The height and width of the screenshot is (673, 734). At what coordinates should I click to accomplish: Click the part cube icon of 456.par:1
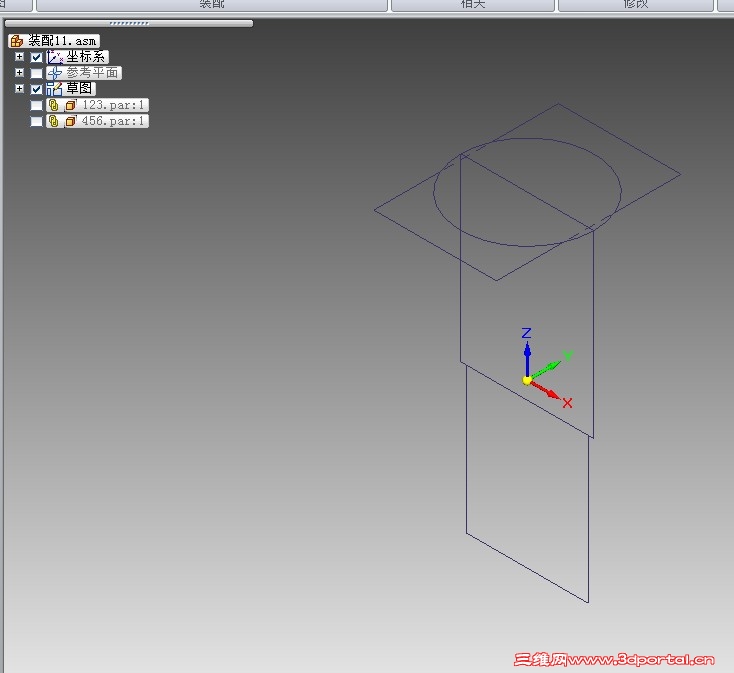tap(71, 121)
